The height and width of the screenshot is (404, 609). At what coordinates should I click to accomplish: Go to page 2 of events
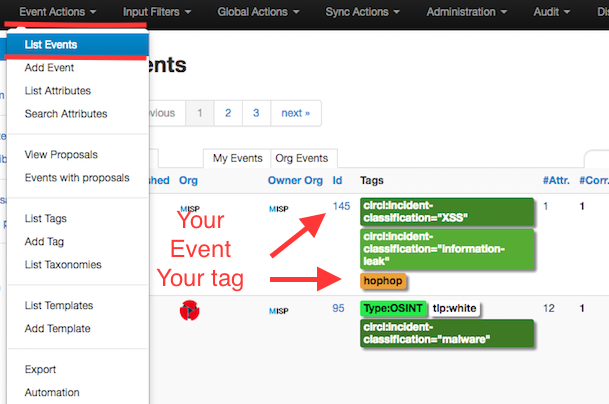tap(228, 113)
